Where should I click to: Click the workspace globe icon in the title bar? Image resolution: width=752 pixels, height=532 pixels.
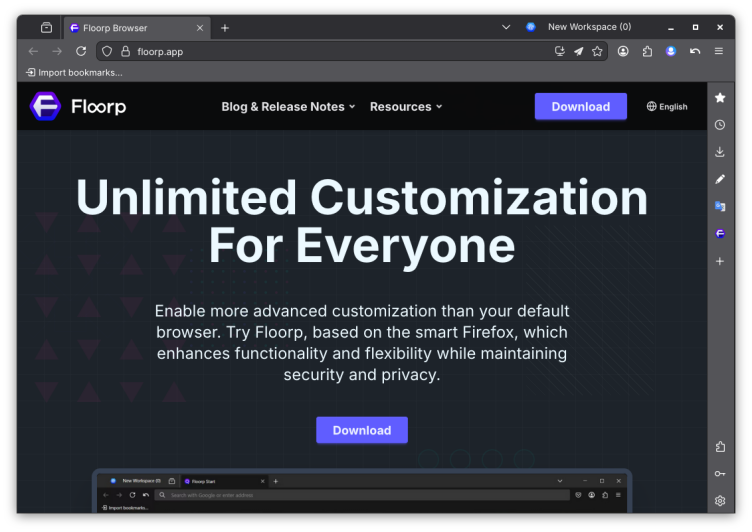(530, 27)
